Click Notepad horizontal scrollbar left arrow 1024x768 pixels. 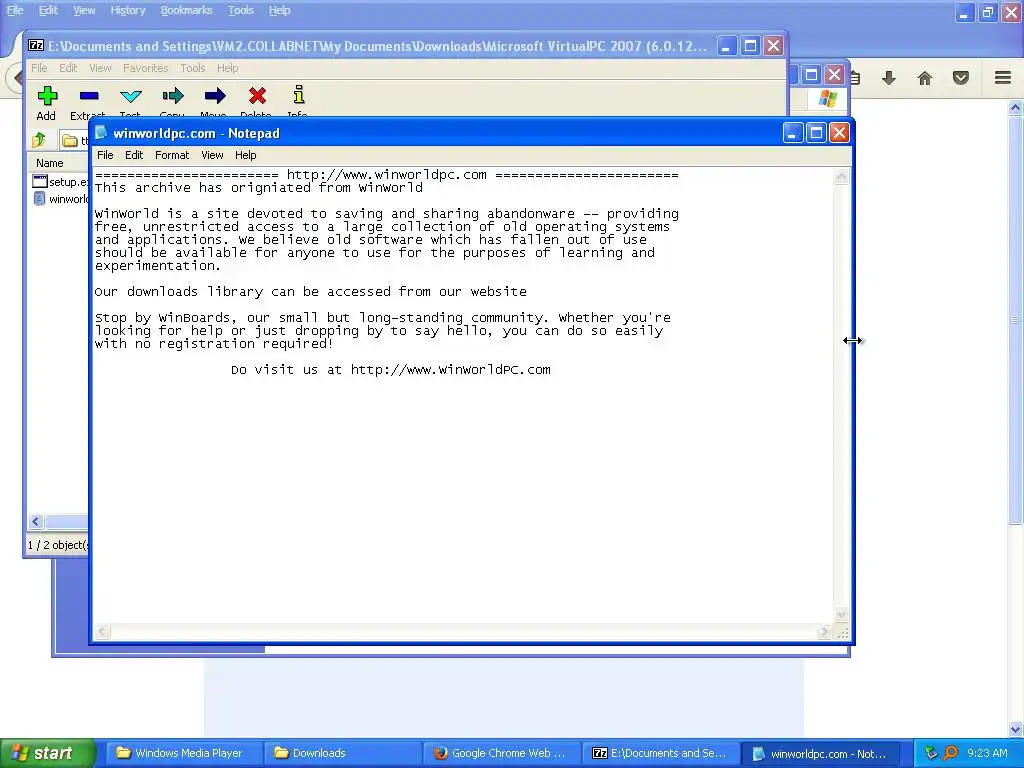[x=101, y=632]
